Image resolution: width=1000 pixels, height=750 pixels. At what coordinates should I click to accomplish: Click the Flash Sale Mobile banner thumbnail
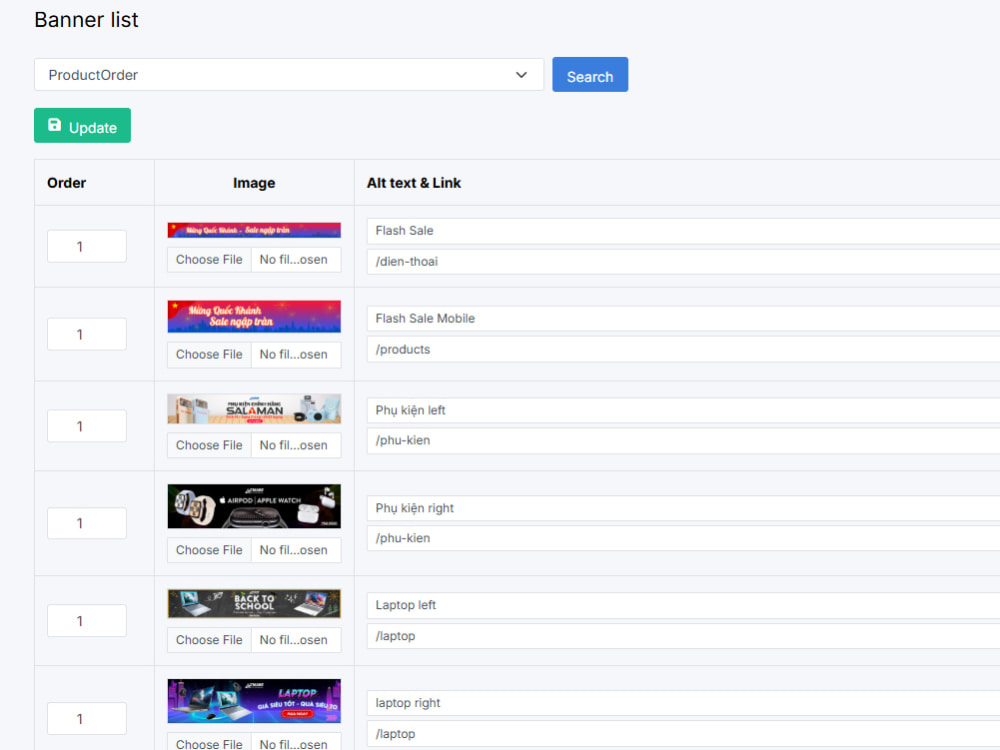pyautogui.click(x=254, y=316)
